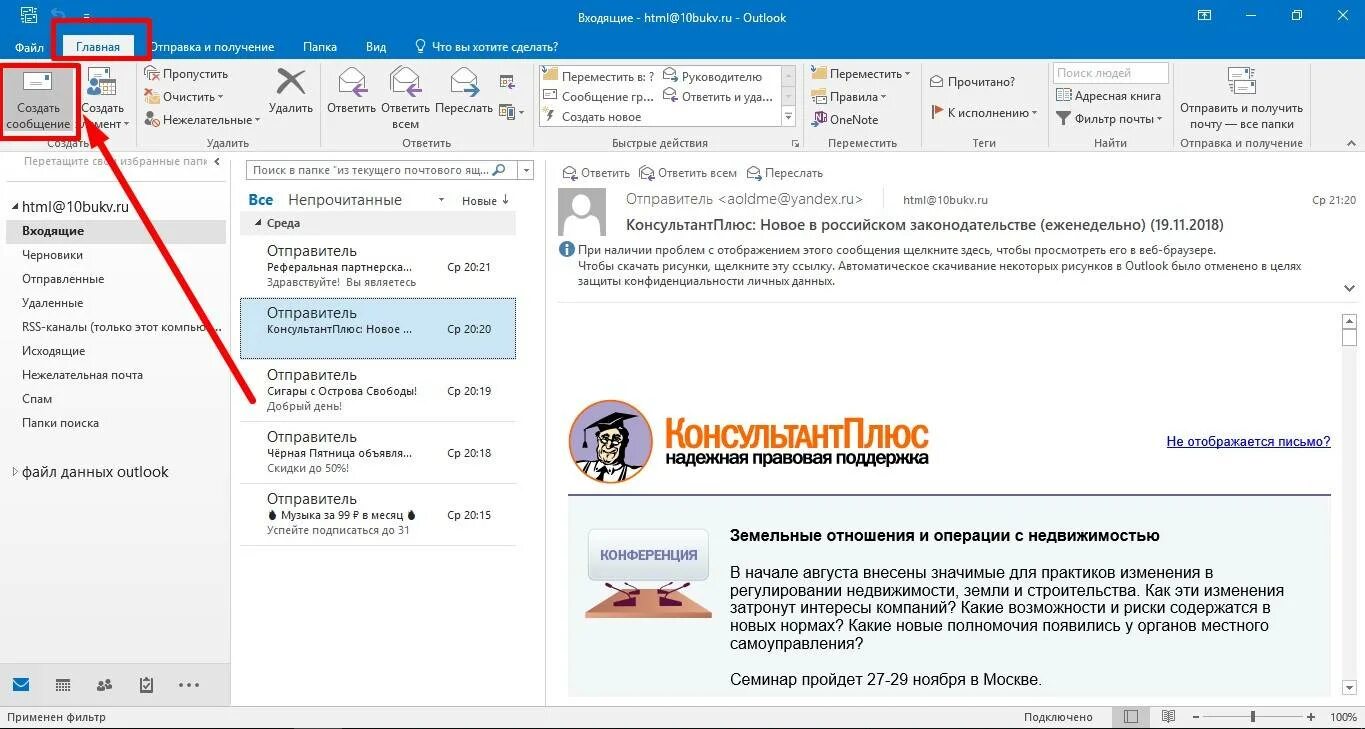Select the Ответить и уда... quick step
The height and width of the screenshot is (729, 1365).
(718, 97)
